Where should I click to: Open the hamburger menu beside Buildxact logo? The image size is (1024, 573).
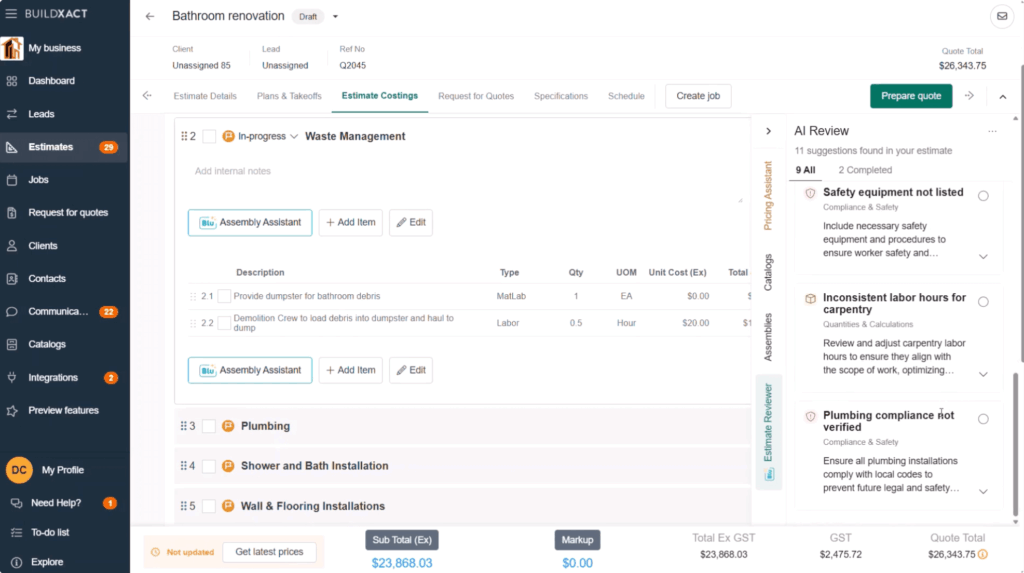click(x=11, y=14)
